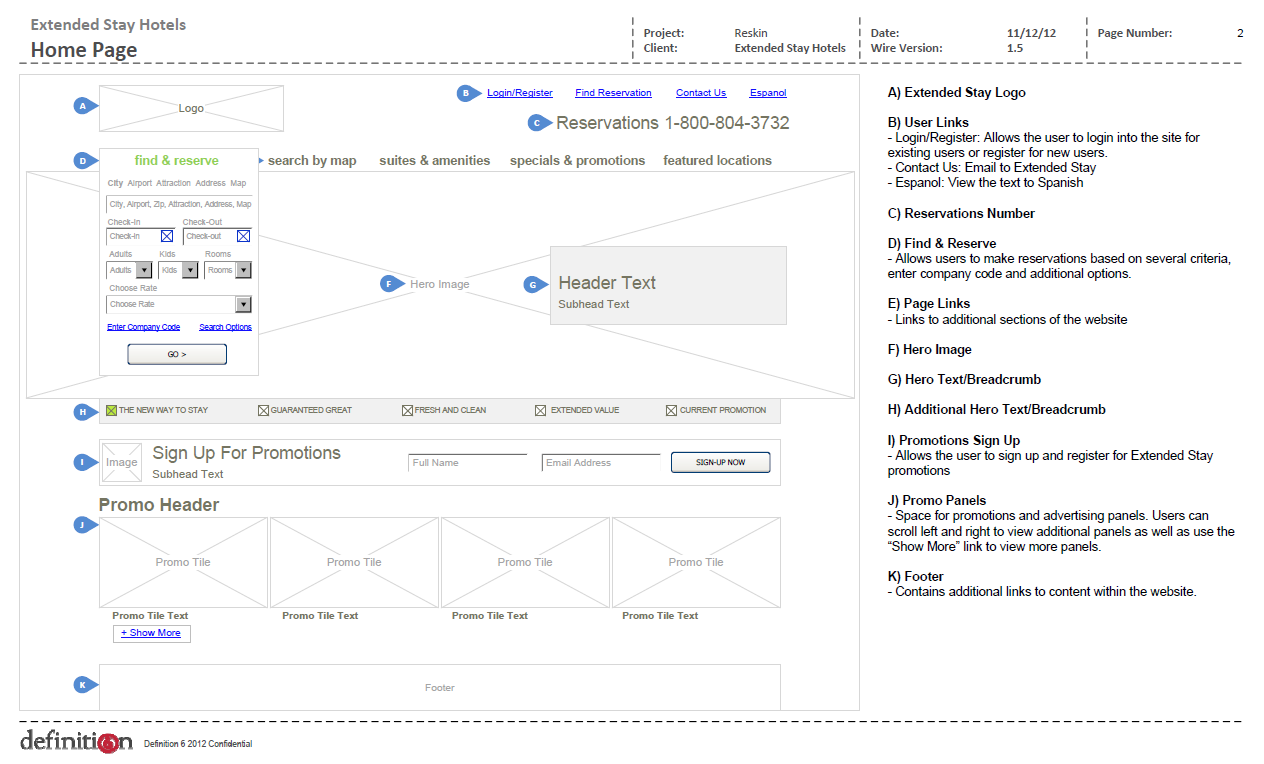Select the find & reserve tab

(x=177, y=160)
